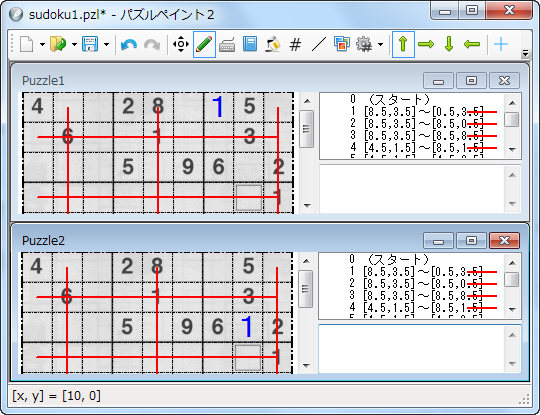The height and width of the screenshot is (415, 540).
Task: Select the keyboard input tool
Action: tap(227, 45)
